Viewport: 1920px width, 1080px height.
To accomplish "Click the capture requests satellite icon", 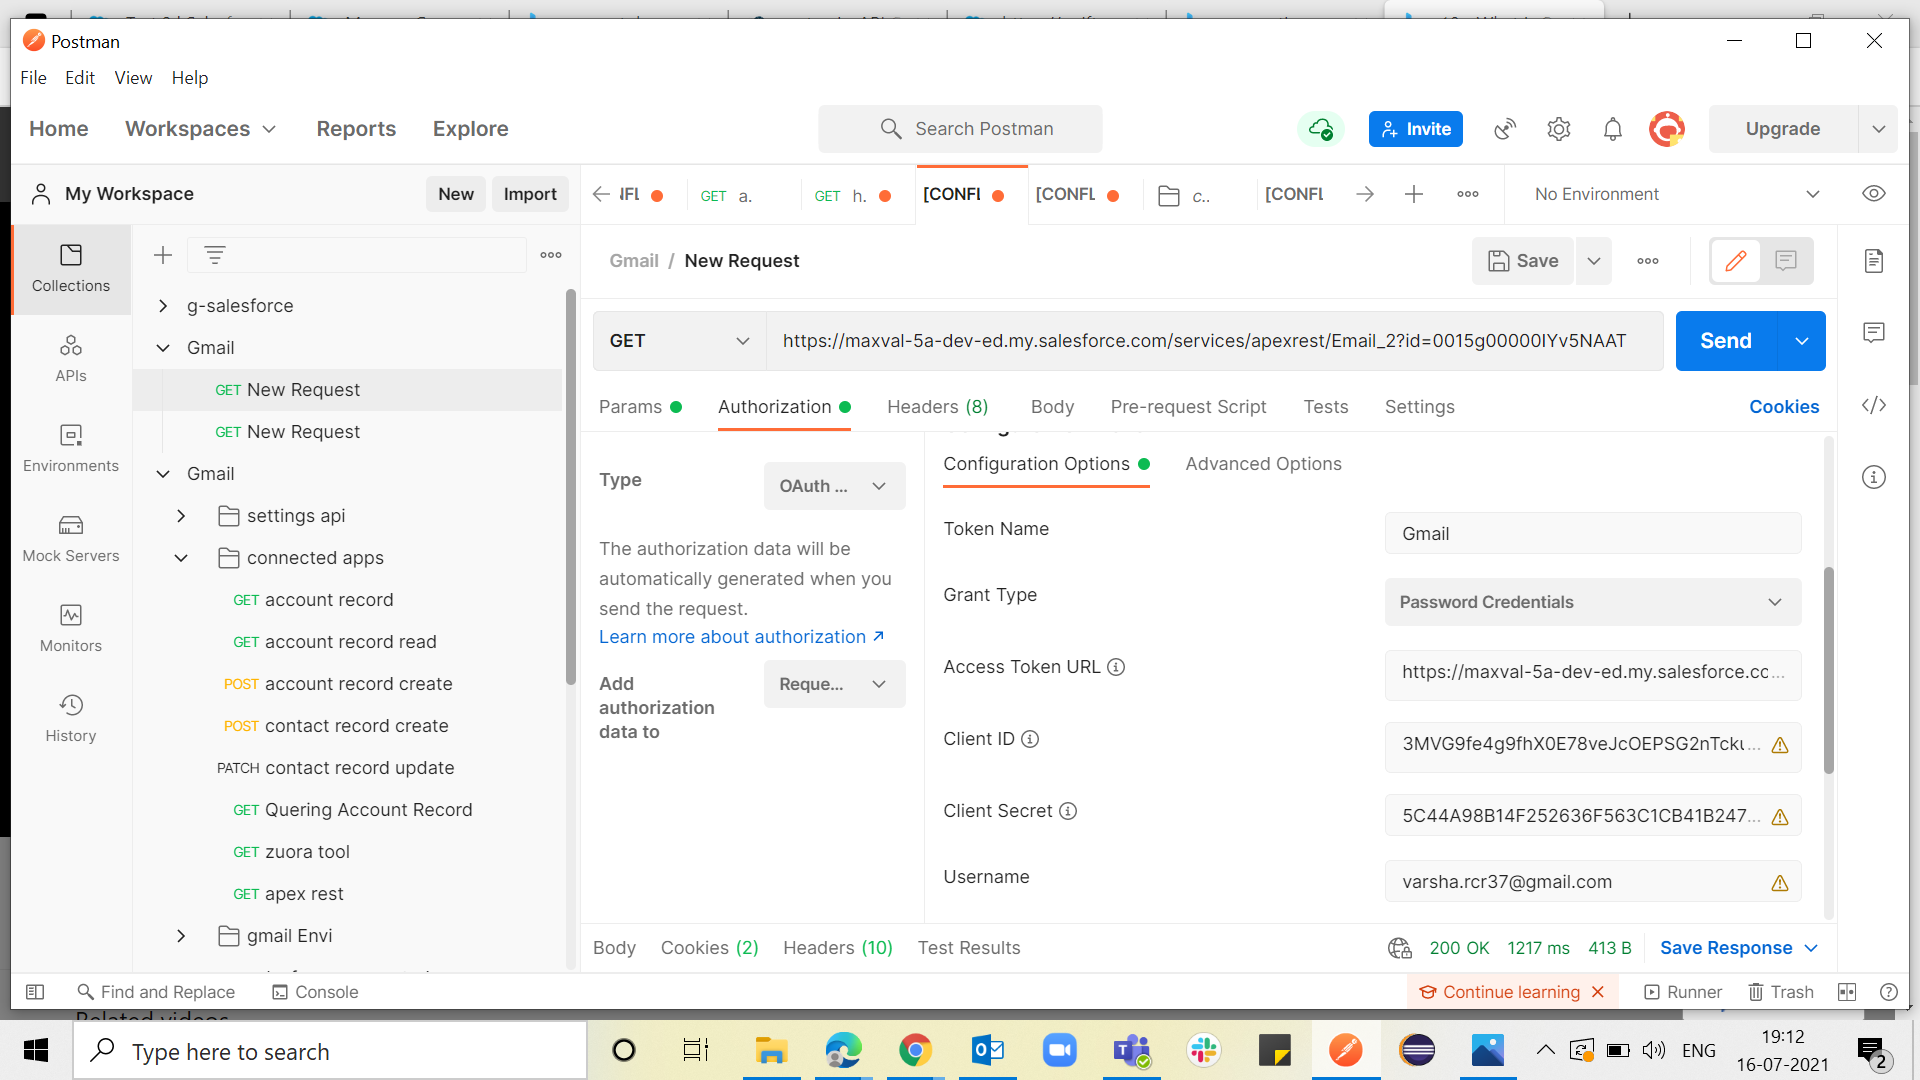I will (x=1504, y=129).
